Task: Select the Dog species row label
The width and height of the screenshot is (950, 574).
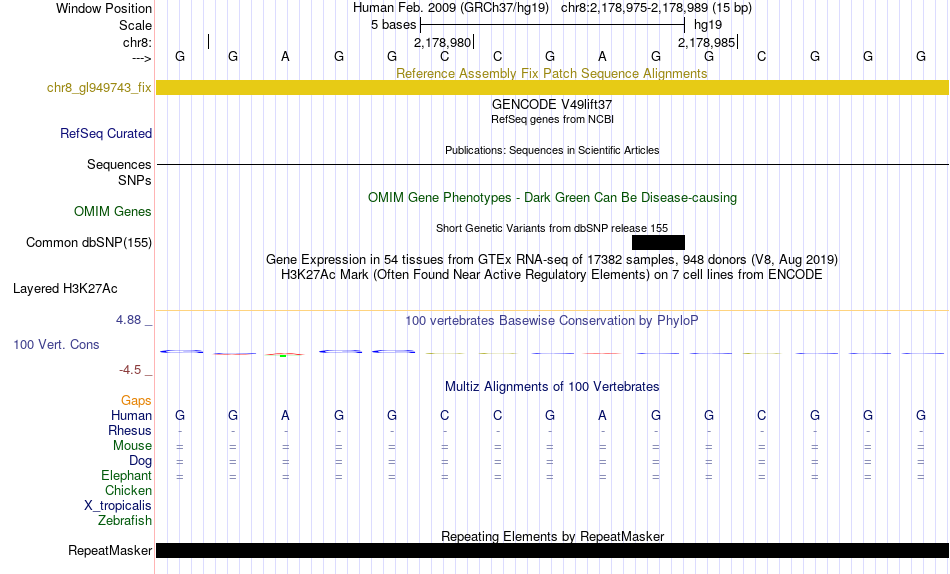Action: point(140,461)
